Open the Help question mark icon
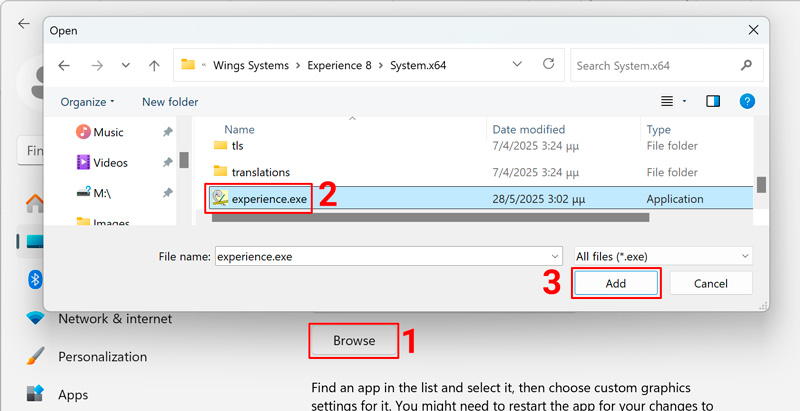800x411 pixels. [746, 101]
